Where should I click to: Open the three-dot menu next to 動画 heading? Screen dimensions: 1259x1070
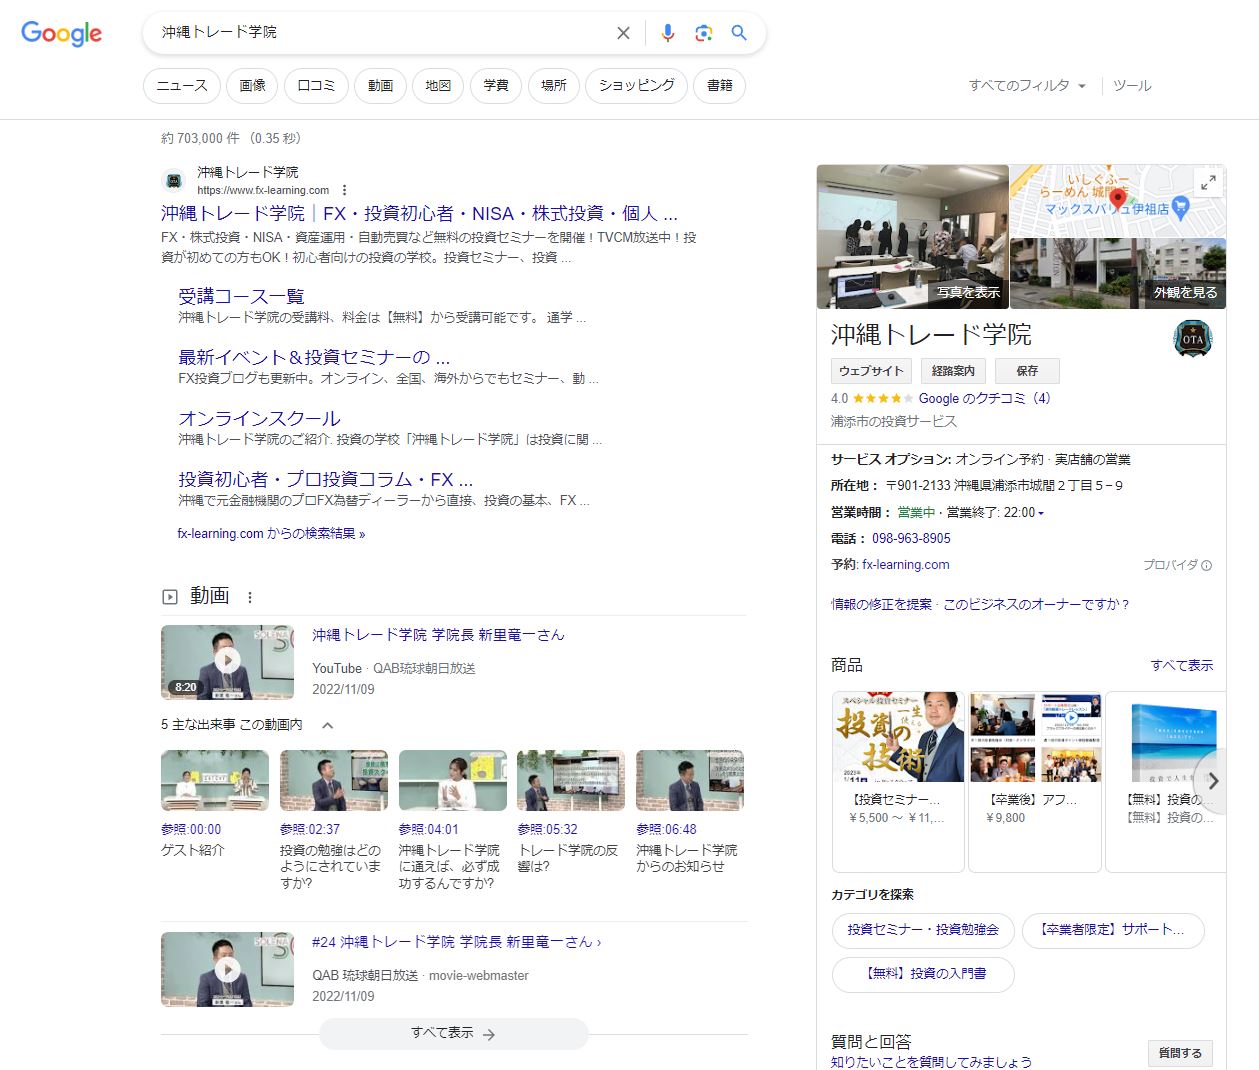pyautogui.click(x=250, y=597)
